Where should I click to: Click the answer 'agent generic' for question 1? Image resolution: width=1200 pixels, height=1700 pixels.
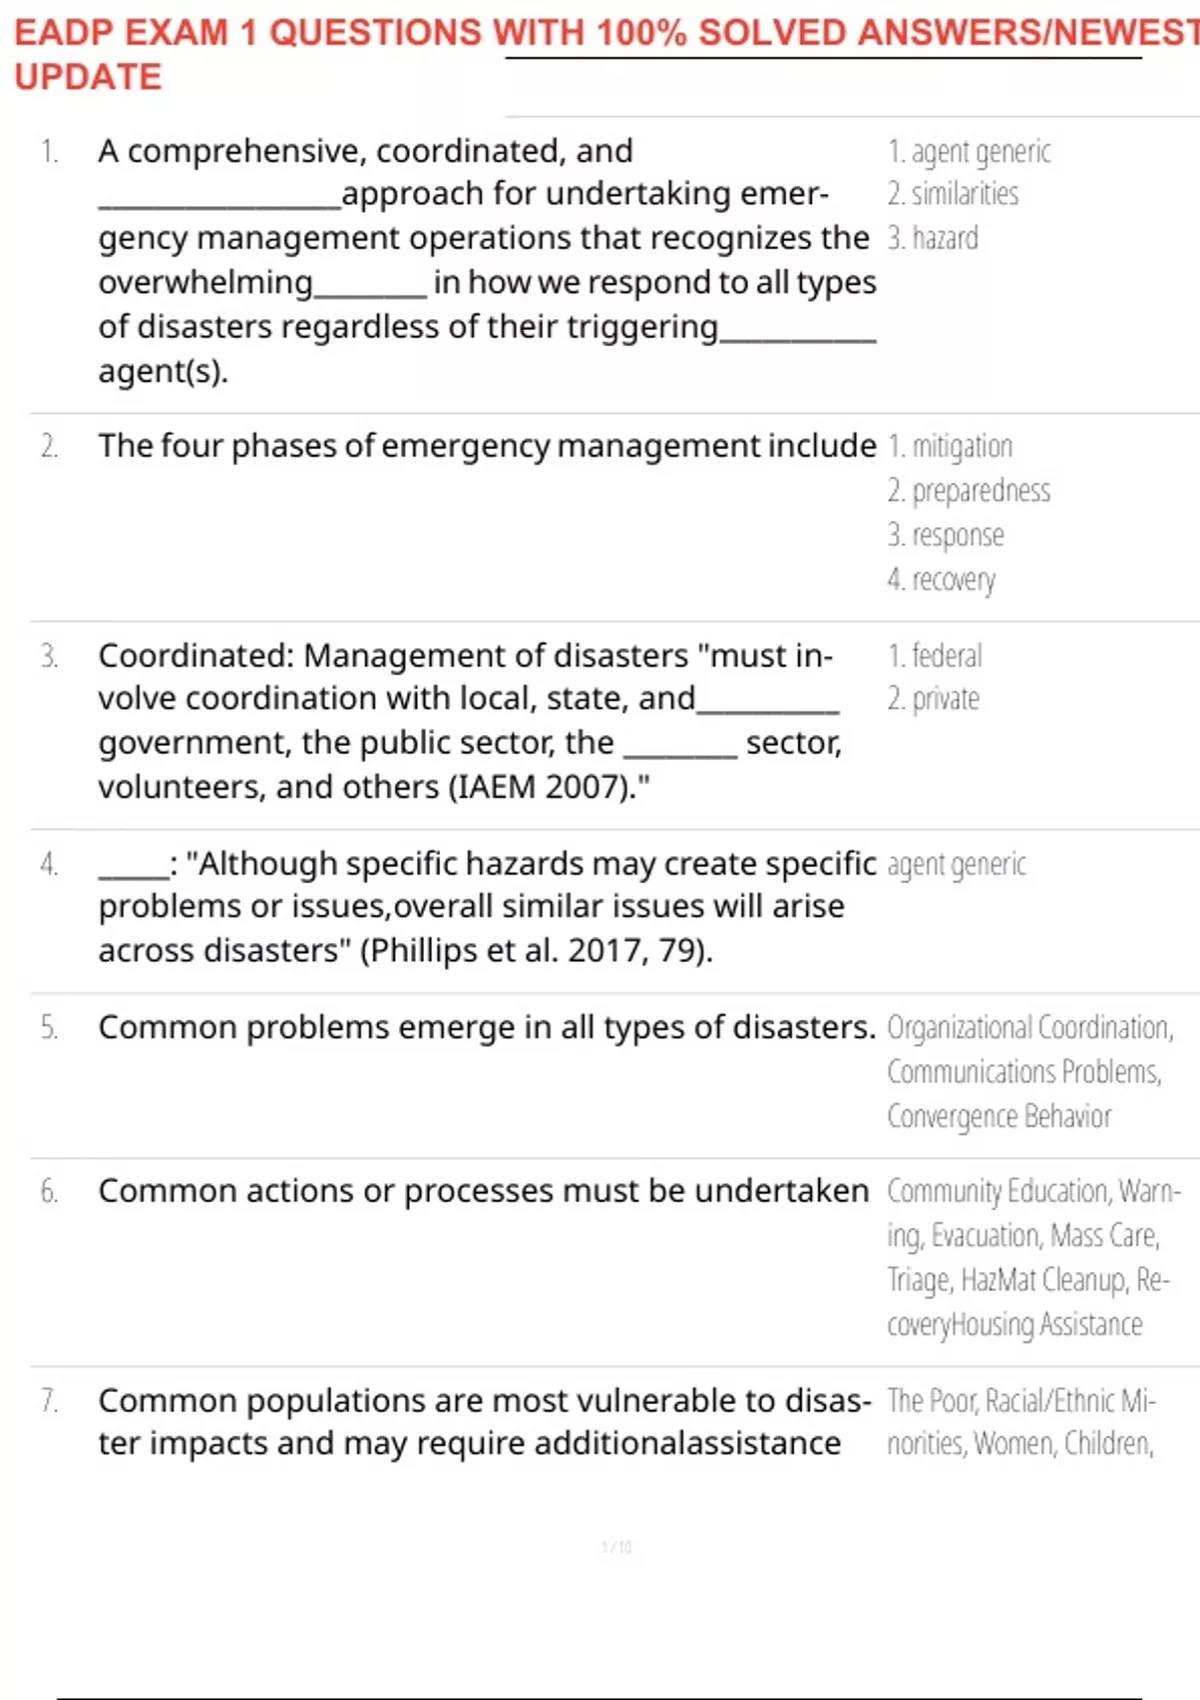(969, 152)
